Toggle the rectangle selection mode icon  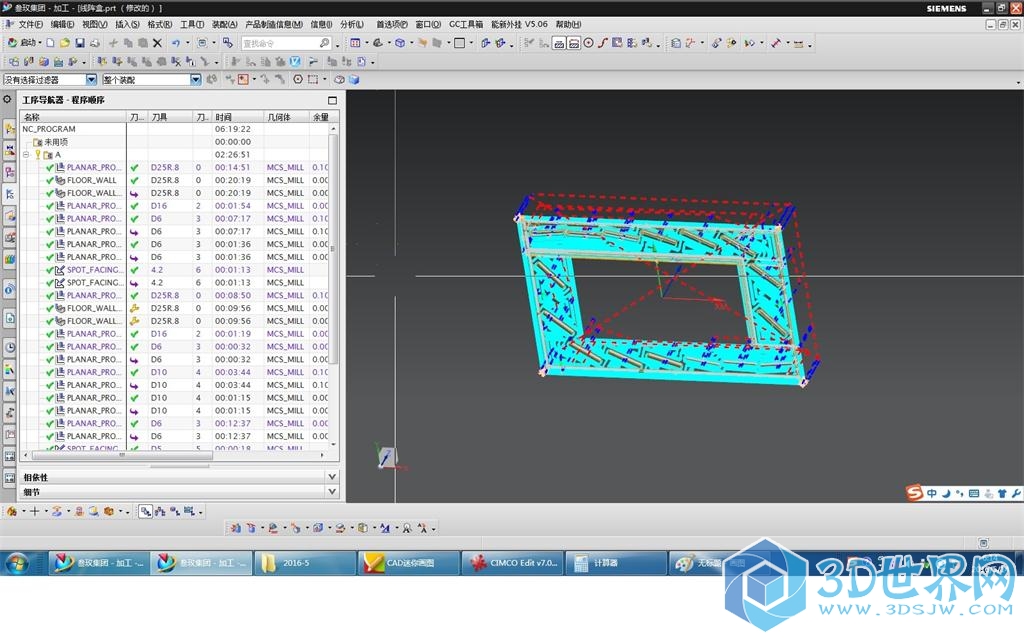pyautogui.click(x=313, y=80)
